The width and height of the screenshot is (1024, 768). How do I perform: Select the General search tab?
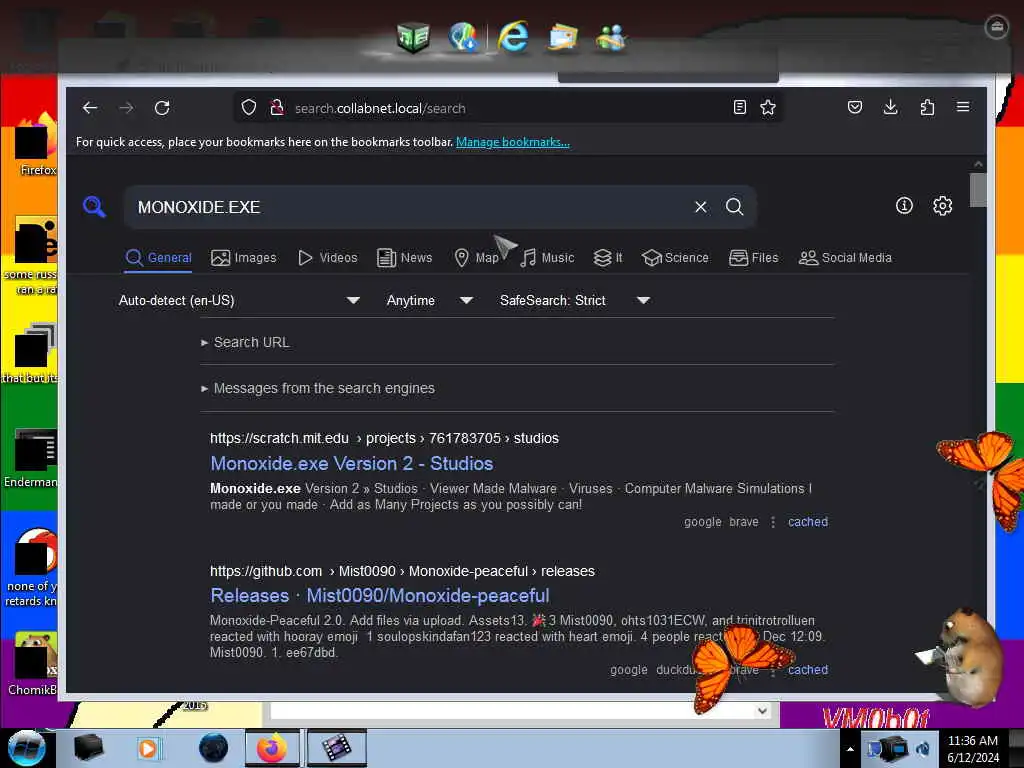tap(158, 258)
